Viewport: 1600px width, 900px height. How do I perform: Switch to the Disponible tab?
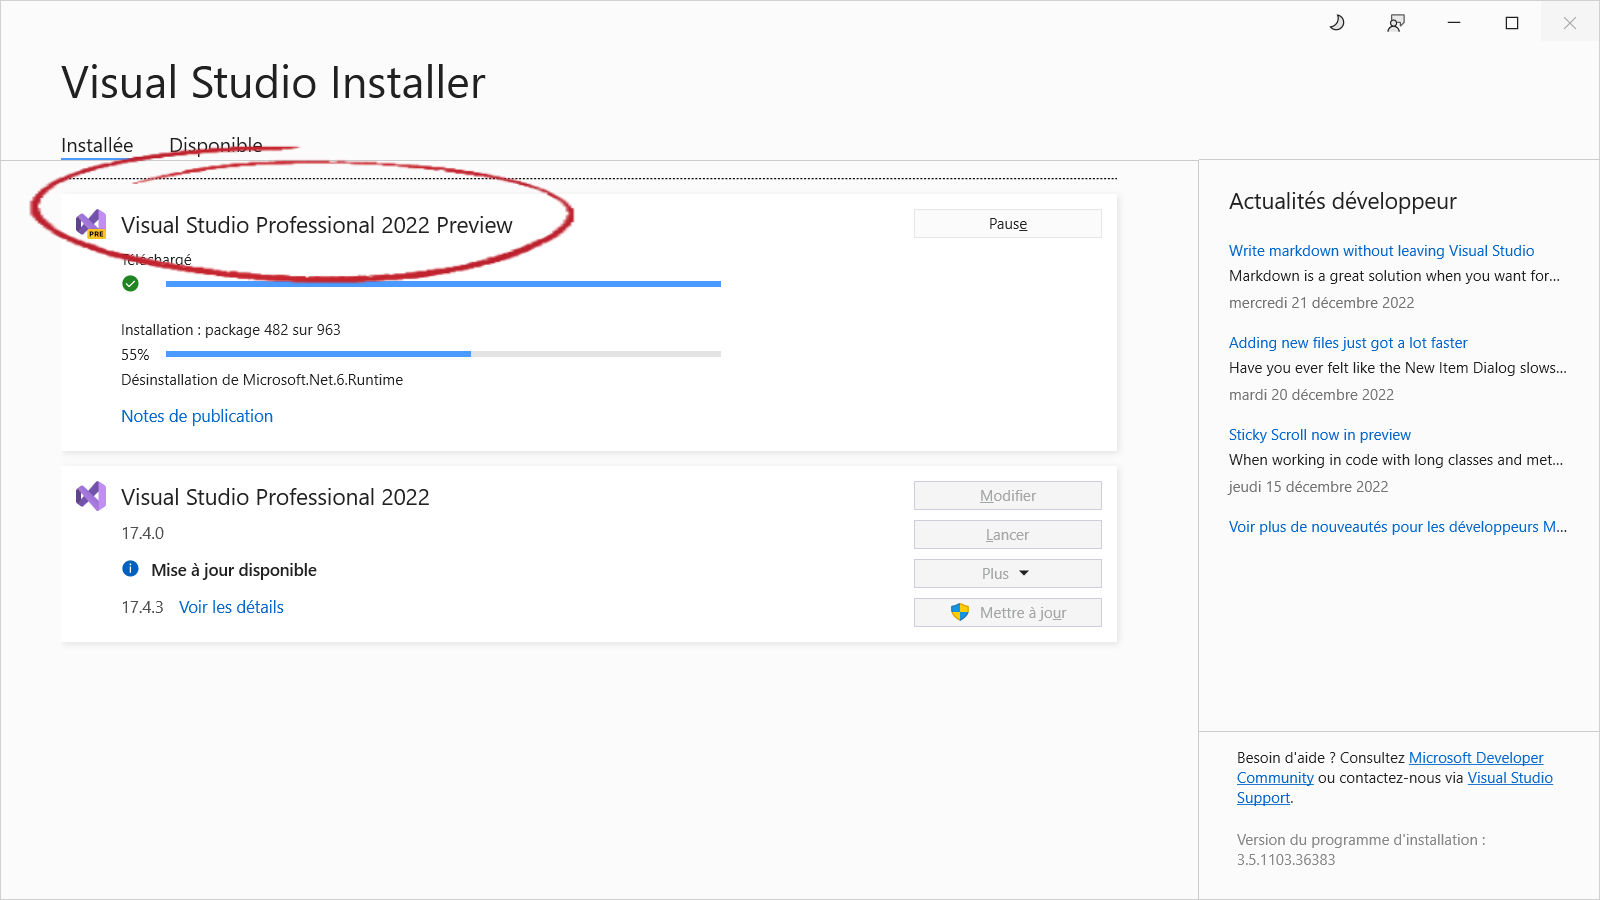[x=215, y=144]
